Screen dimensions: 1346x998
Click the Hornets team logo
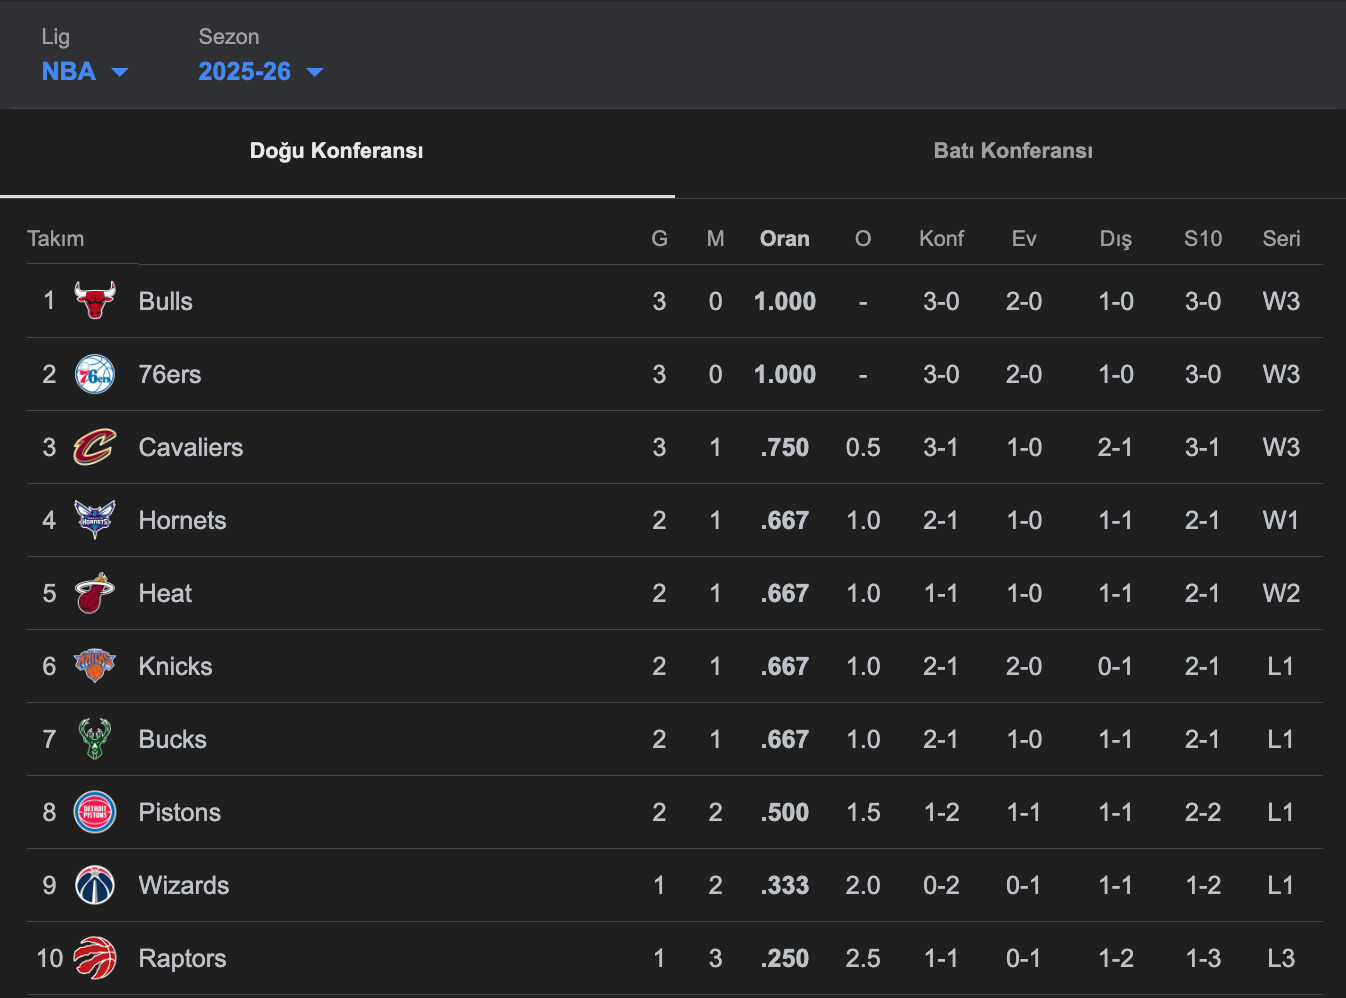point(95,520)
